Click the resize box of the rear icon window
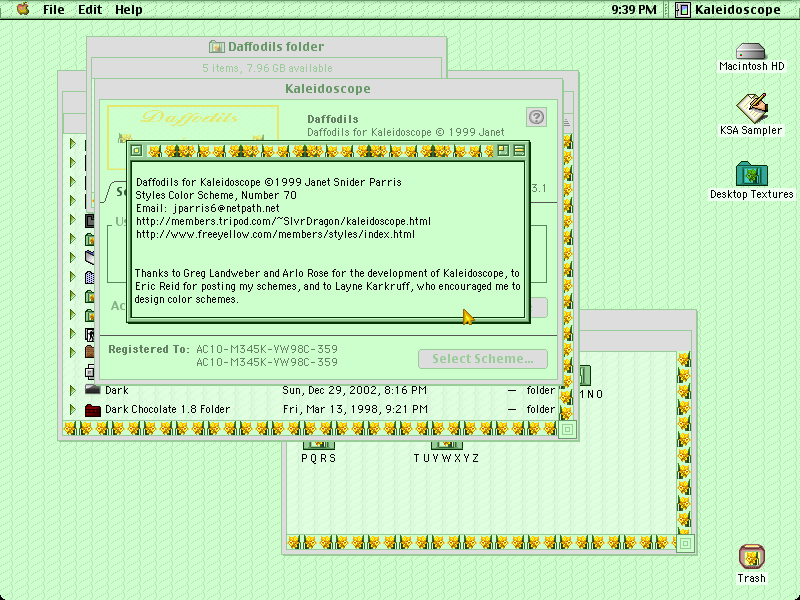 (x=685, y=543)
